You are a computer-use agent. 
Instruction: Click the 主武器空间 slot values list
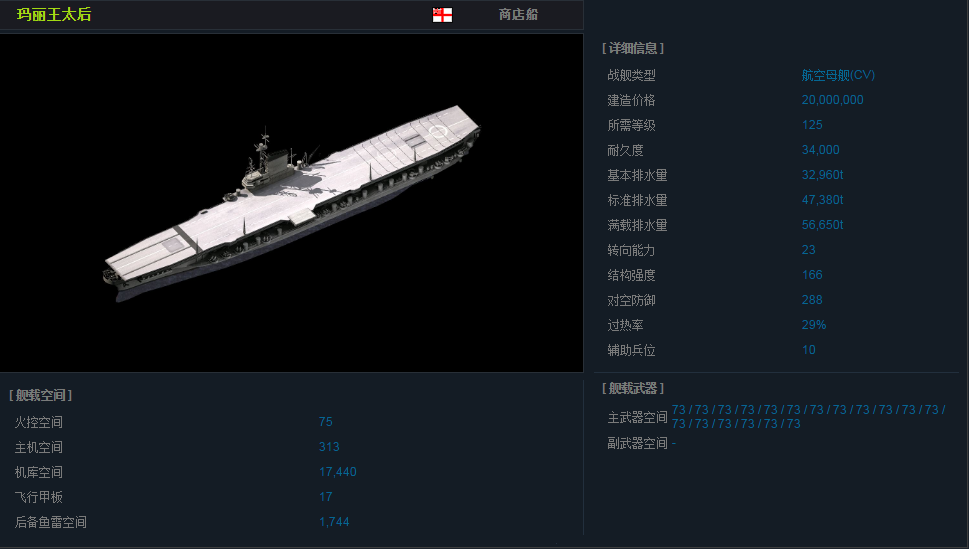pyautogui.click(x=808, y=417)
